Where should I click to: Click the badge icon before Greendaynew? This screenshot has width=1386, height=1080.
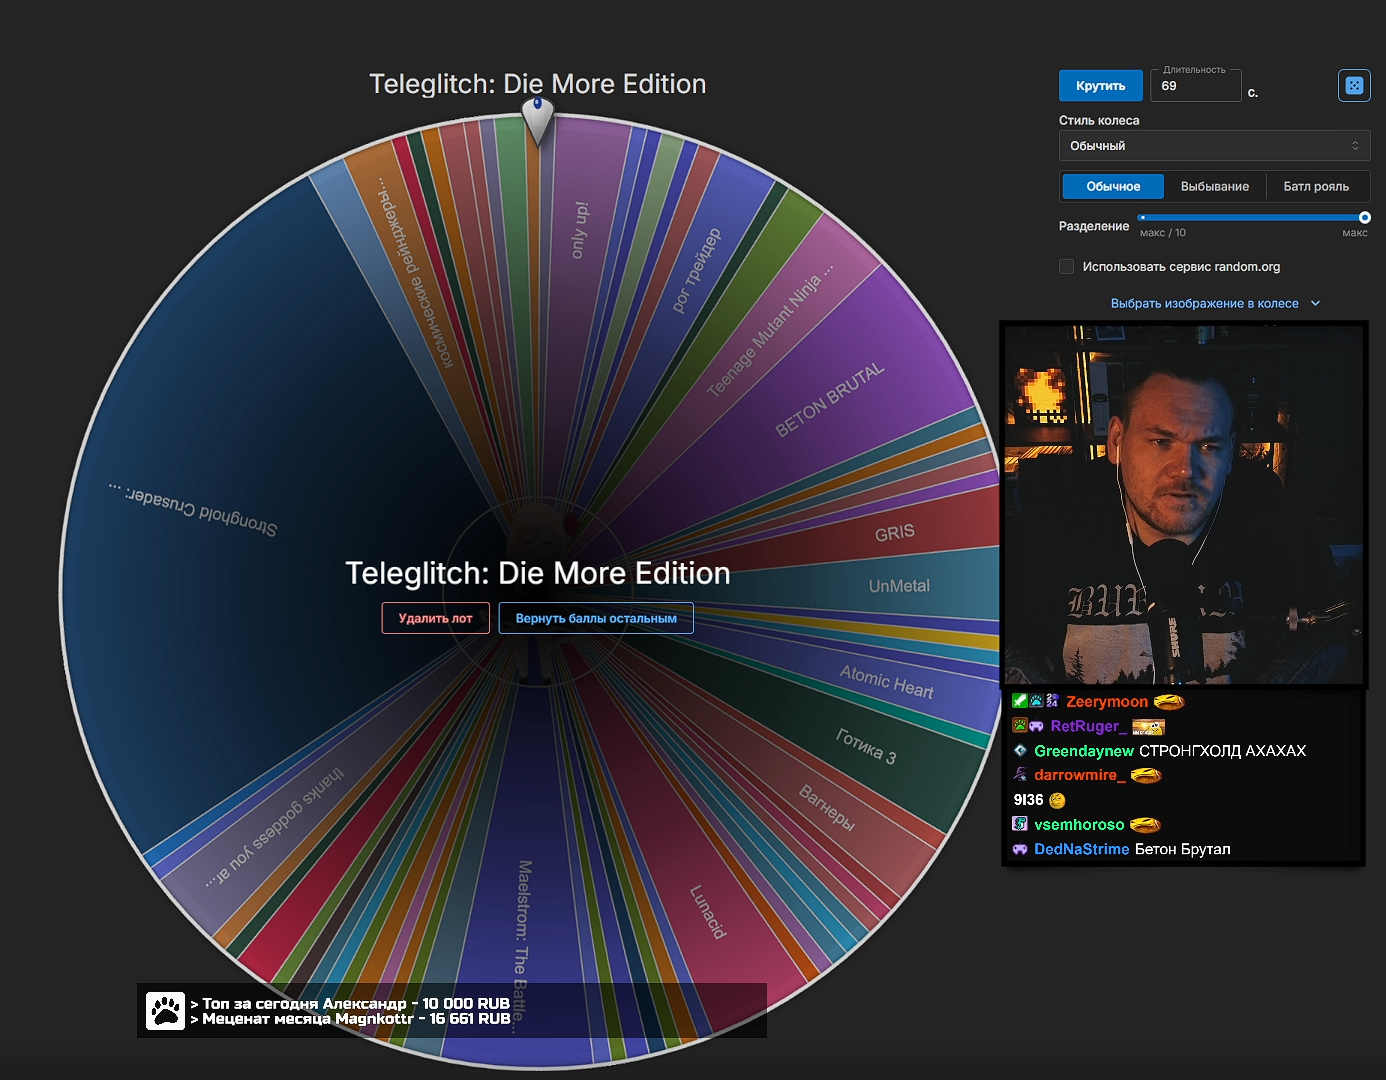pos(1020,751)
